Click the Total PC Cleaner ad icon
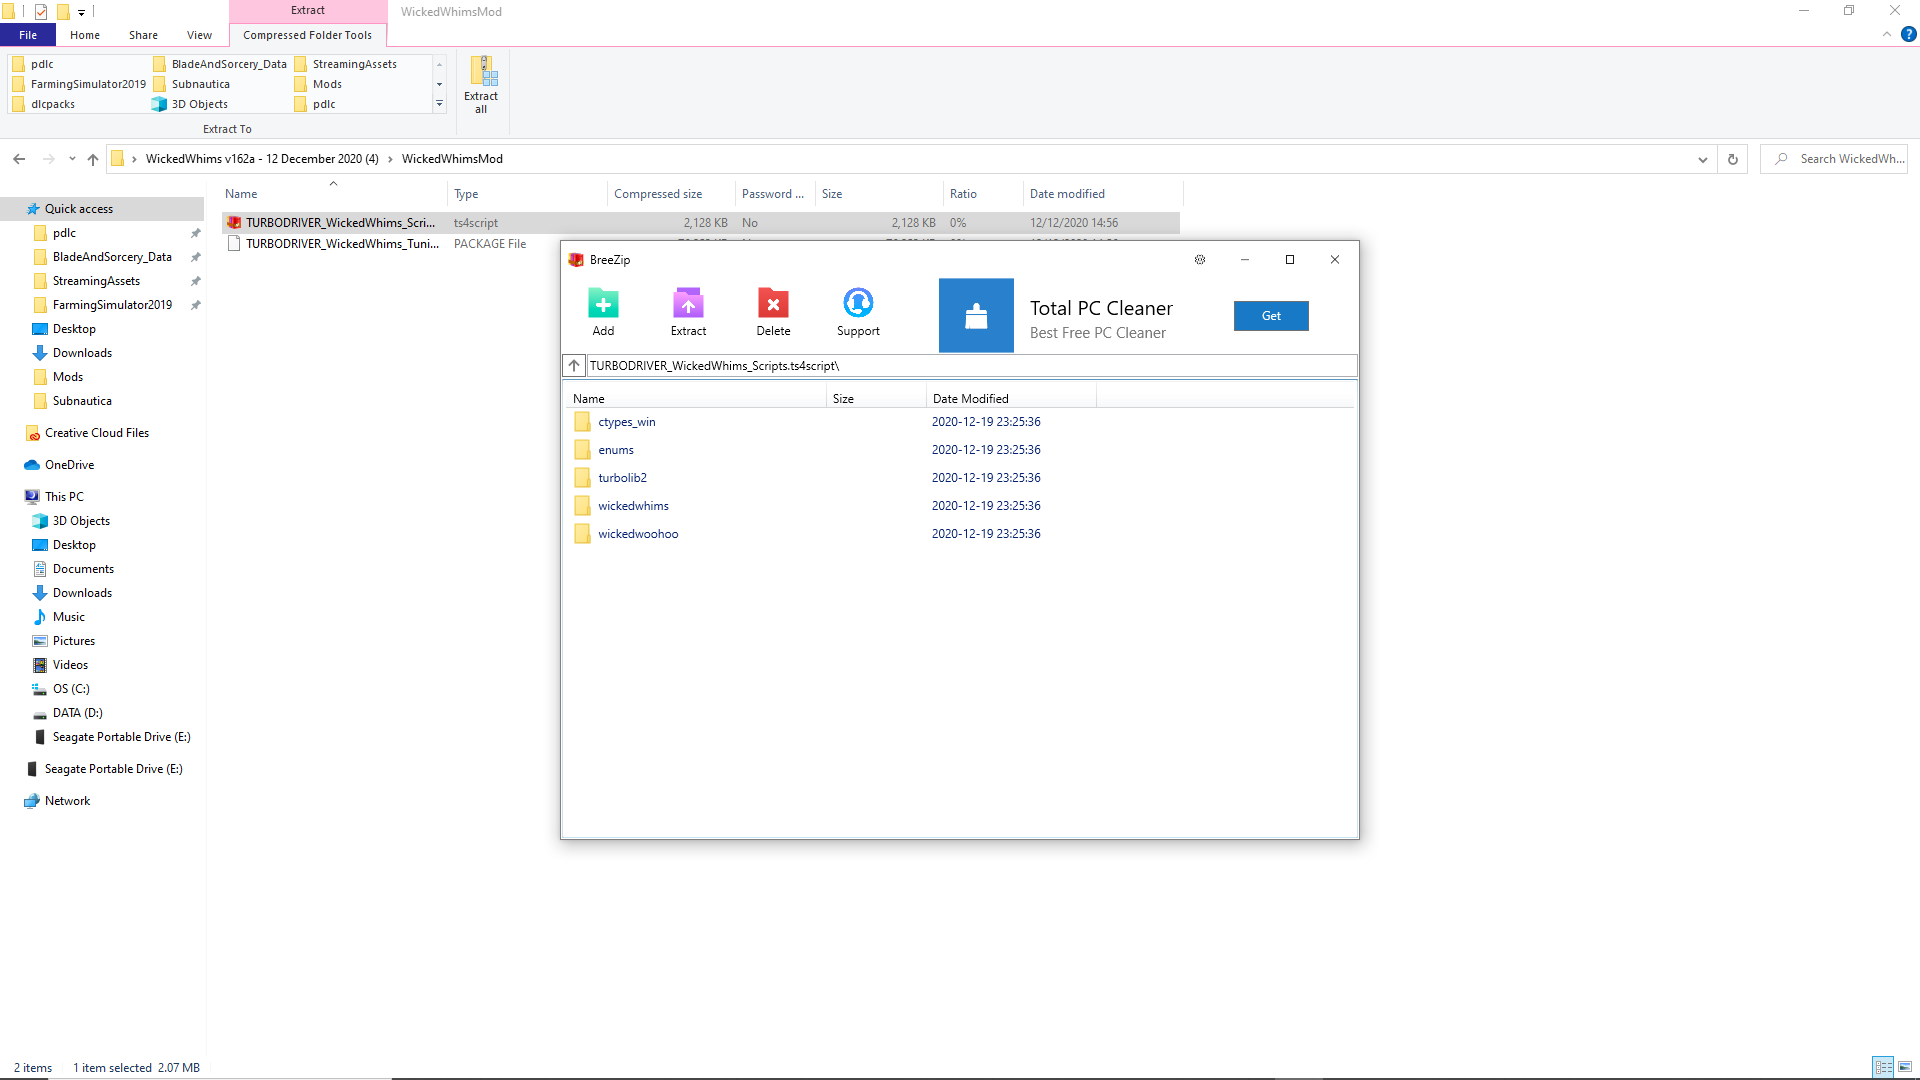The width and height of the screenshot is (1920, 1080). 976,316
